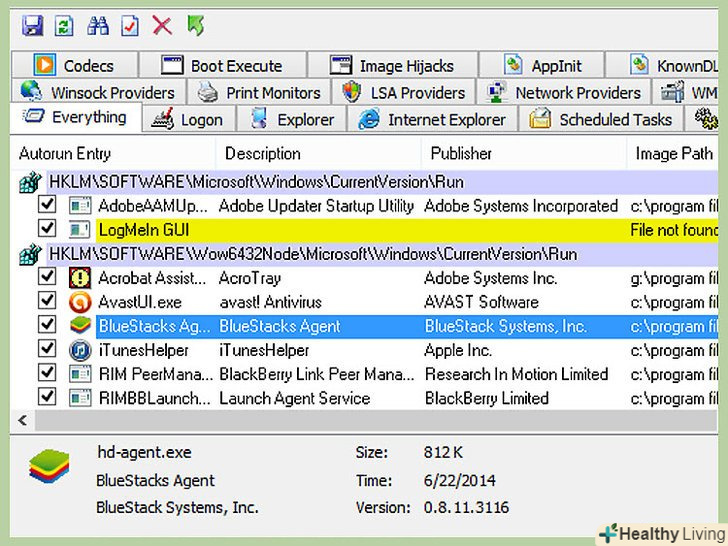Click 'BlueStack Systems, Inc.' publisher in selected row

[x=506, y=326]
